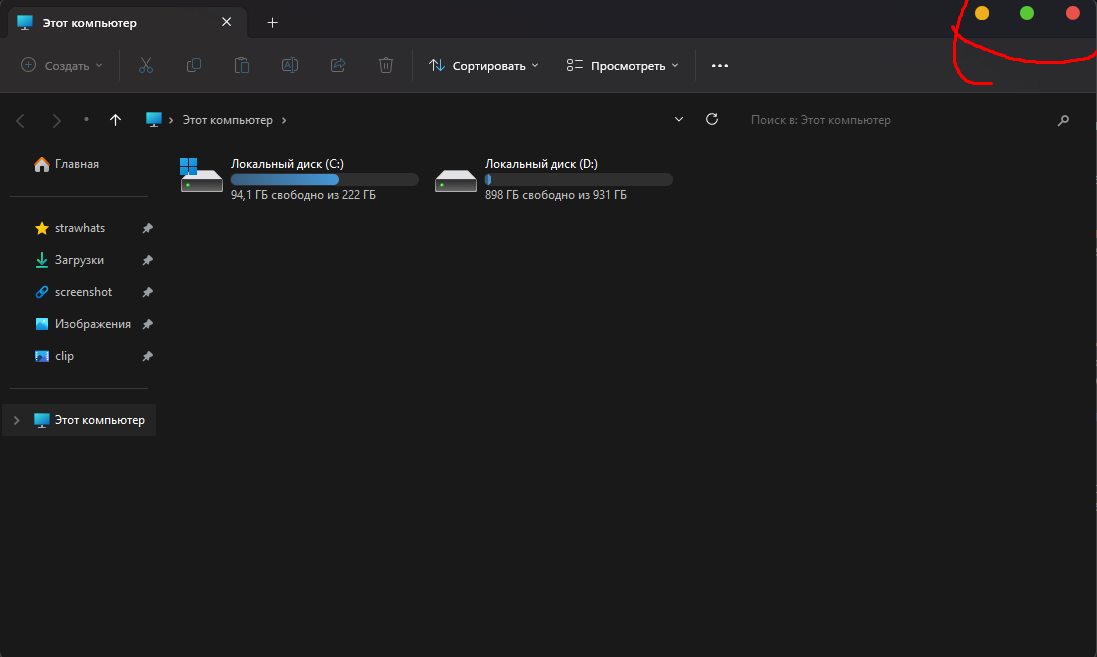The image size is (1097, 657).
Task: Click the Back navigation arrow
Action: [20, 120]
